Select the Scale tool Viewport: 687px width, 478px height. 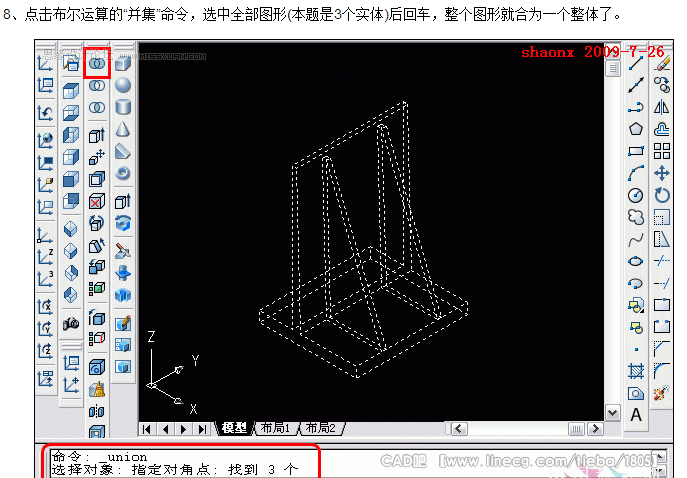(x=662, y=217)
